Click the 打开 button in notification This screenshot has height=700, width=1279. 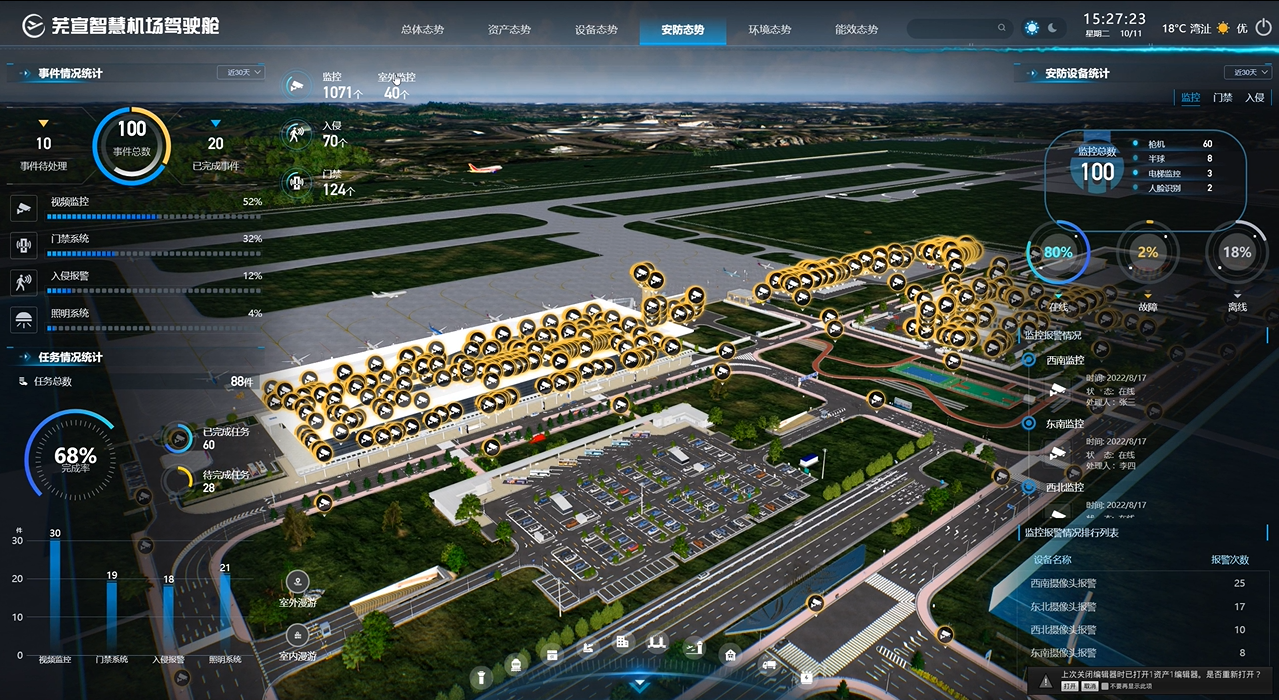coord(1069,688)
